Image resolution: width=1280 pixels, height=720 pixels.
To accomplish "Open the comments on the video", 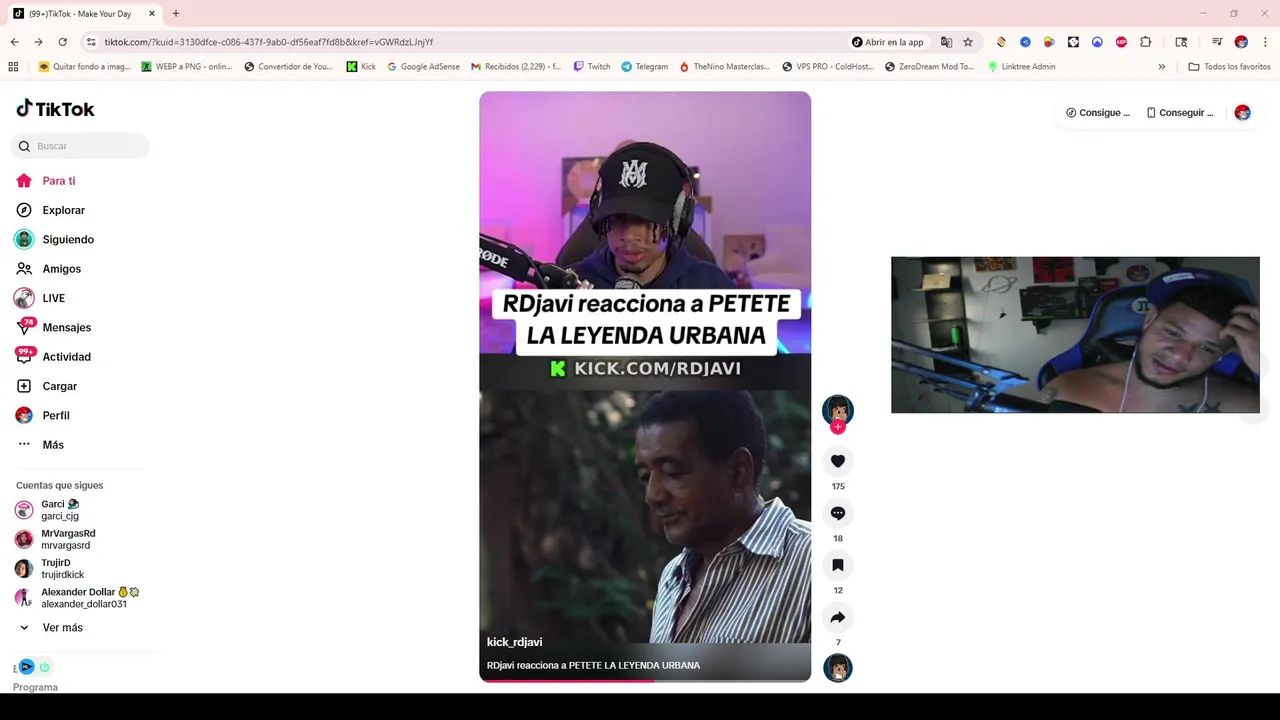I will (x=838, y=513).
